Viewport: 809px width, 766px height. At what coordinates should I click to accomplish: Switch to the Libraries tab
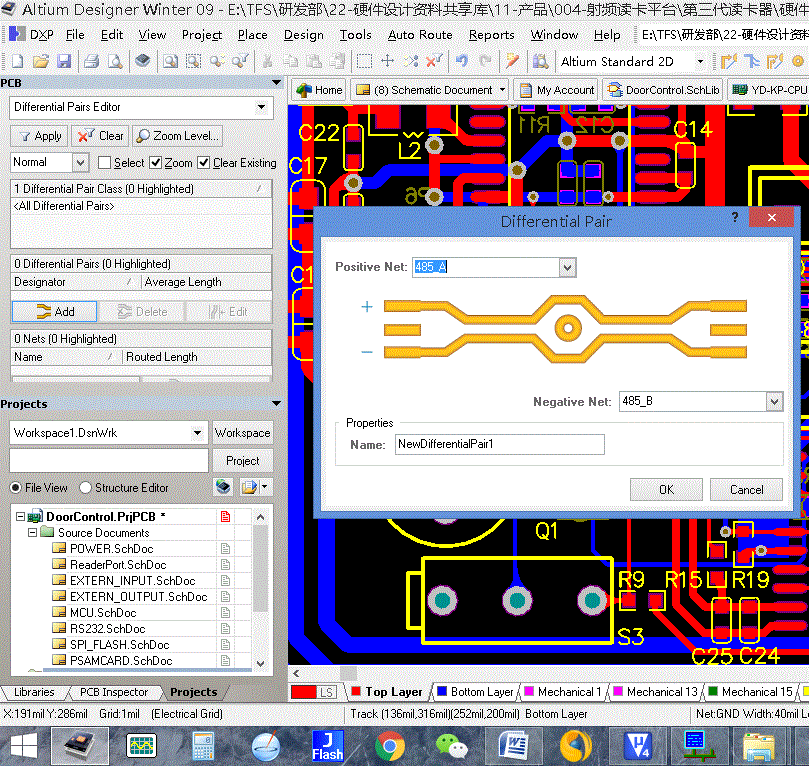pos(34,692)
